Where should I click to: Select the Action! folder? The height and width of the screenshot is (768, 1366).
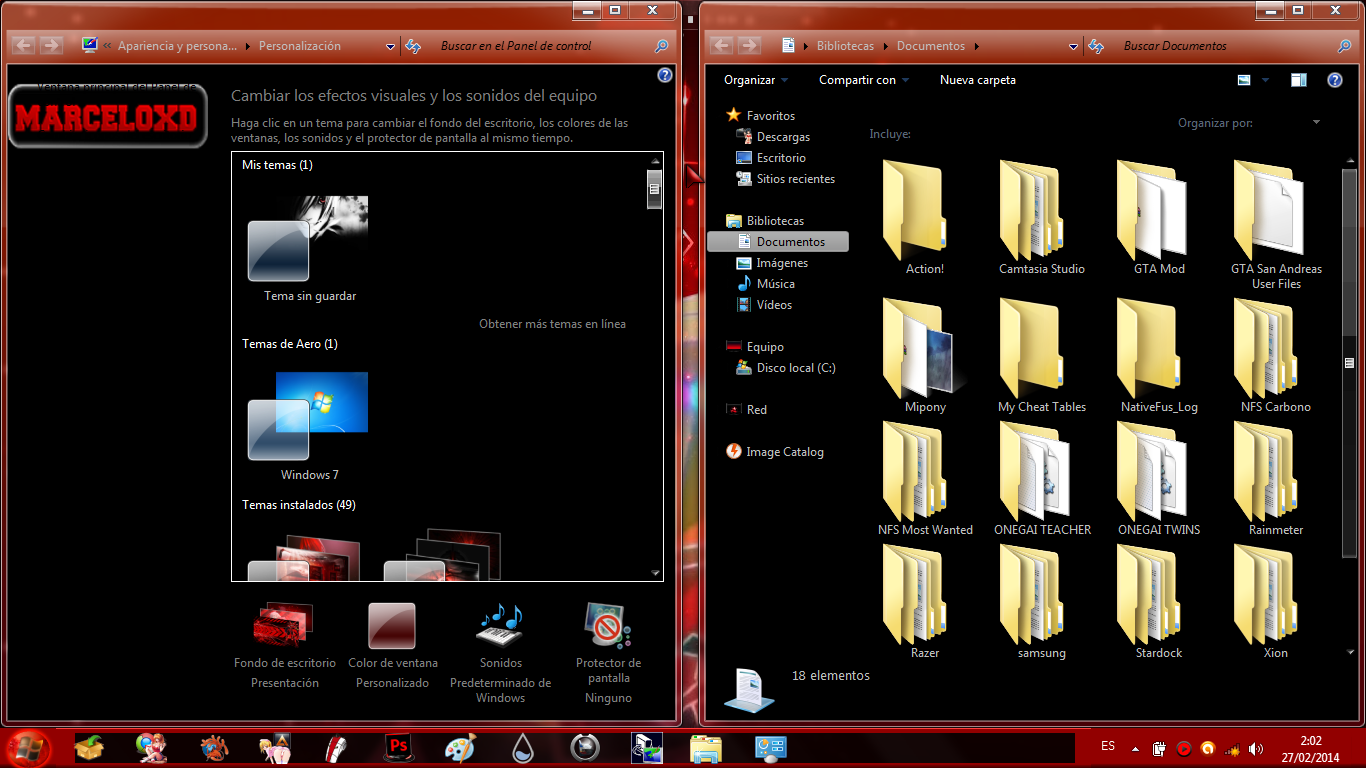(925, 216)
